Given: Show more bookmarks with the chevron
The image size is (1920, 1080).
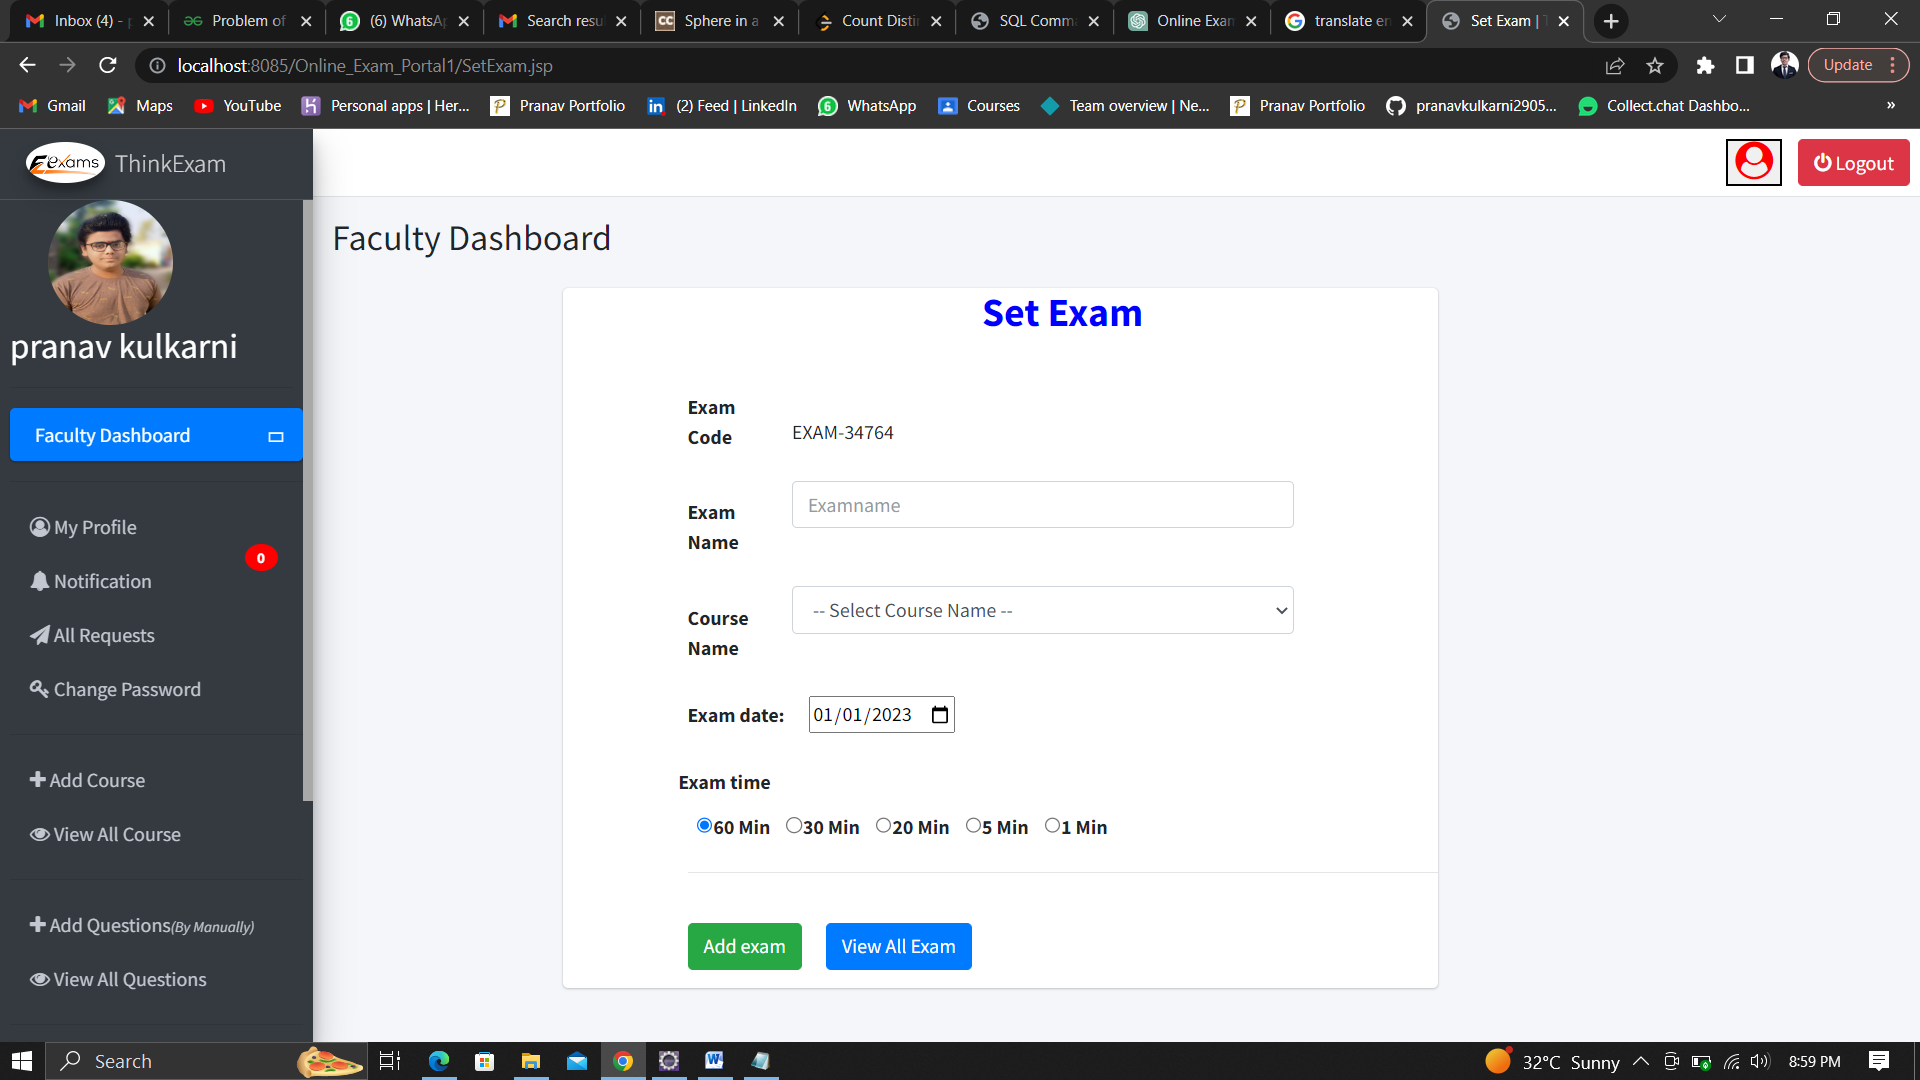Looking at the screenshot, I should coord(1890,106).
